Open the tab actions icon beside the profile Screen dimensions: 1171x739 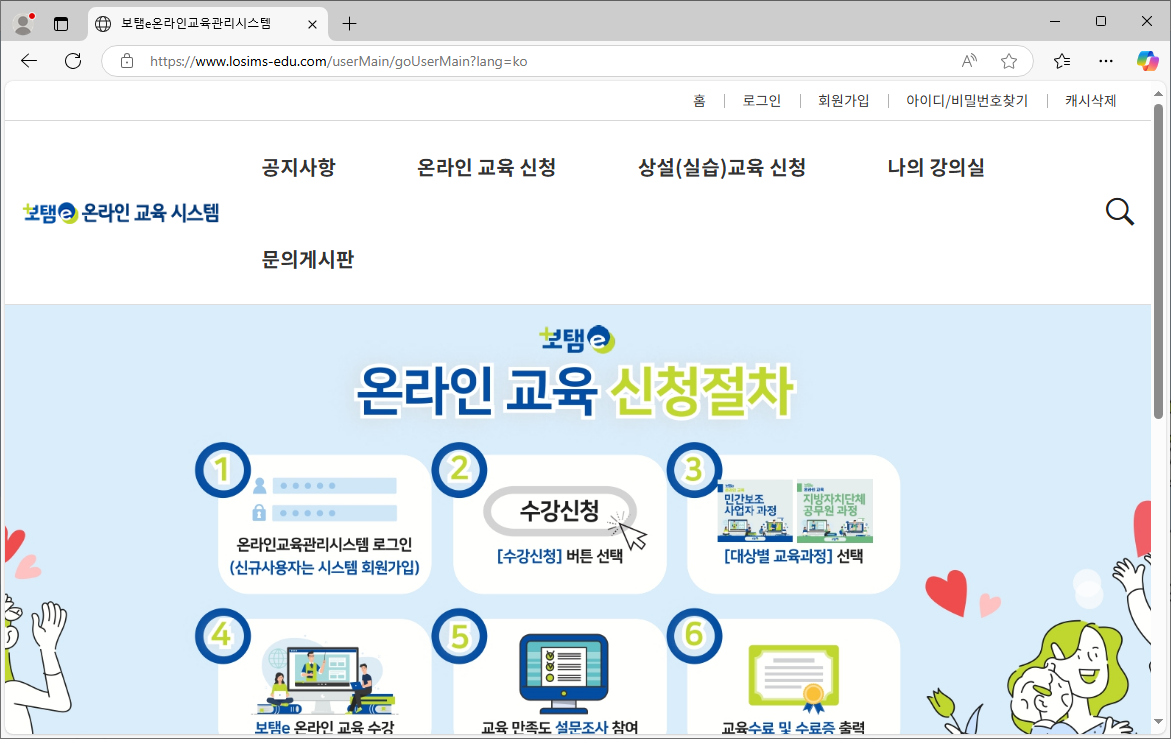coord(62,23)
